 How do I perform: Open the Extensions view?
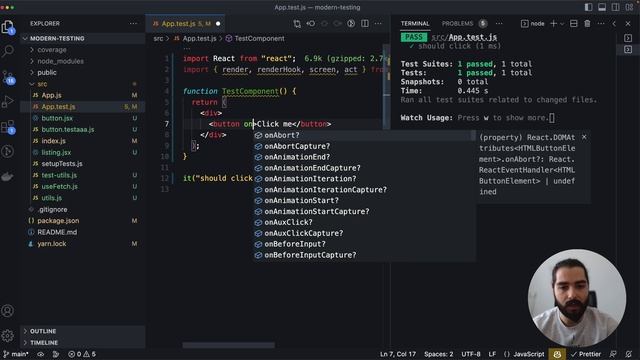pyautogui.click(x=8, y=127)
